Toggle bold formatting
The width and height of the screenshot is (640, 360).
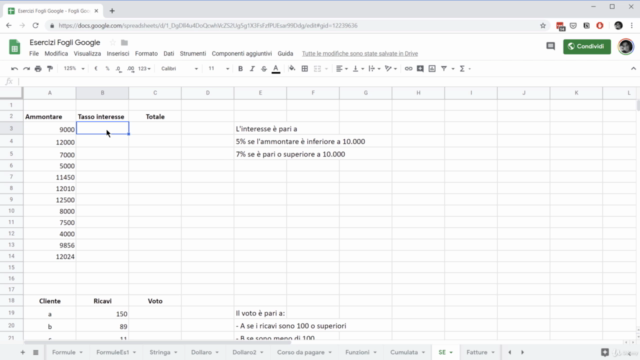click(240, 69)
